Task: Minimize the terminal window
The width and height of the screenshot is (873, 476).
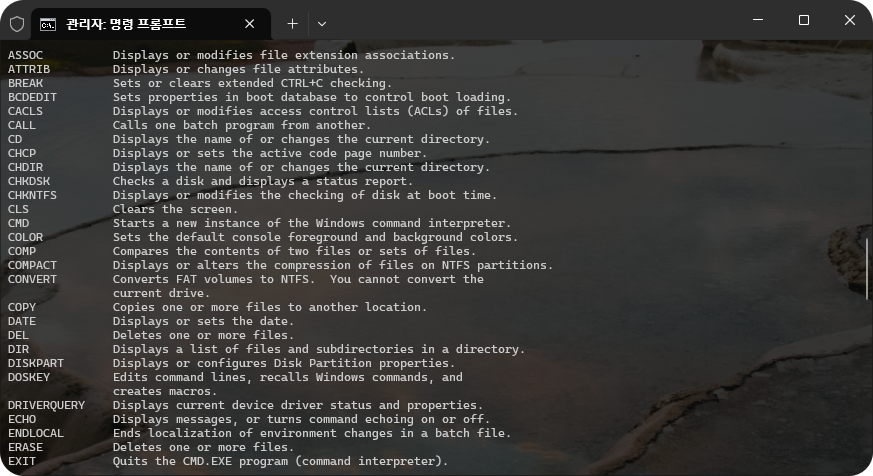Action: click(x=756, y=21)
